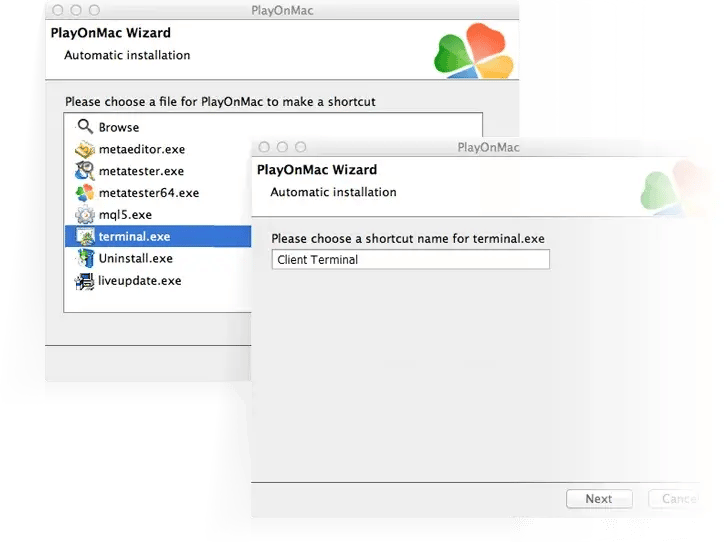Choose metatester.exe from the list
The image size is (726, 542).
point(141,171)
